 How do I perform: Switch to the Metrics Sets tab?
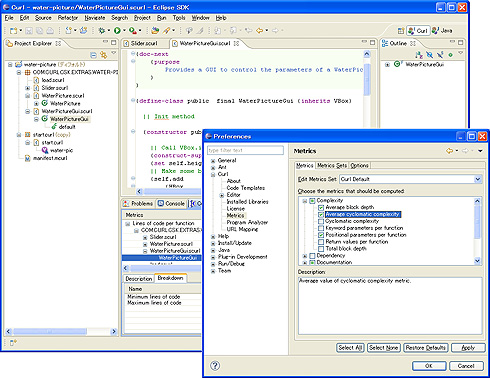(x=332, y=165)
